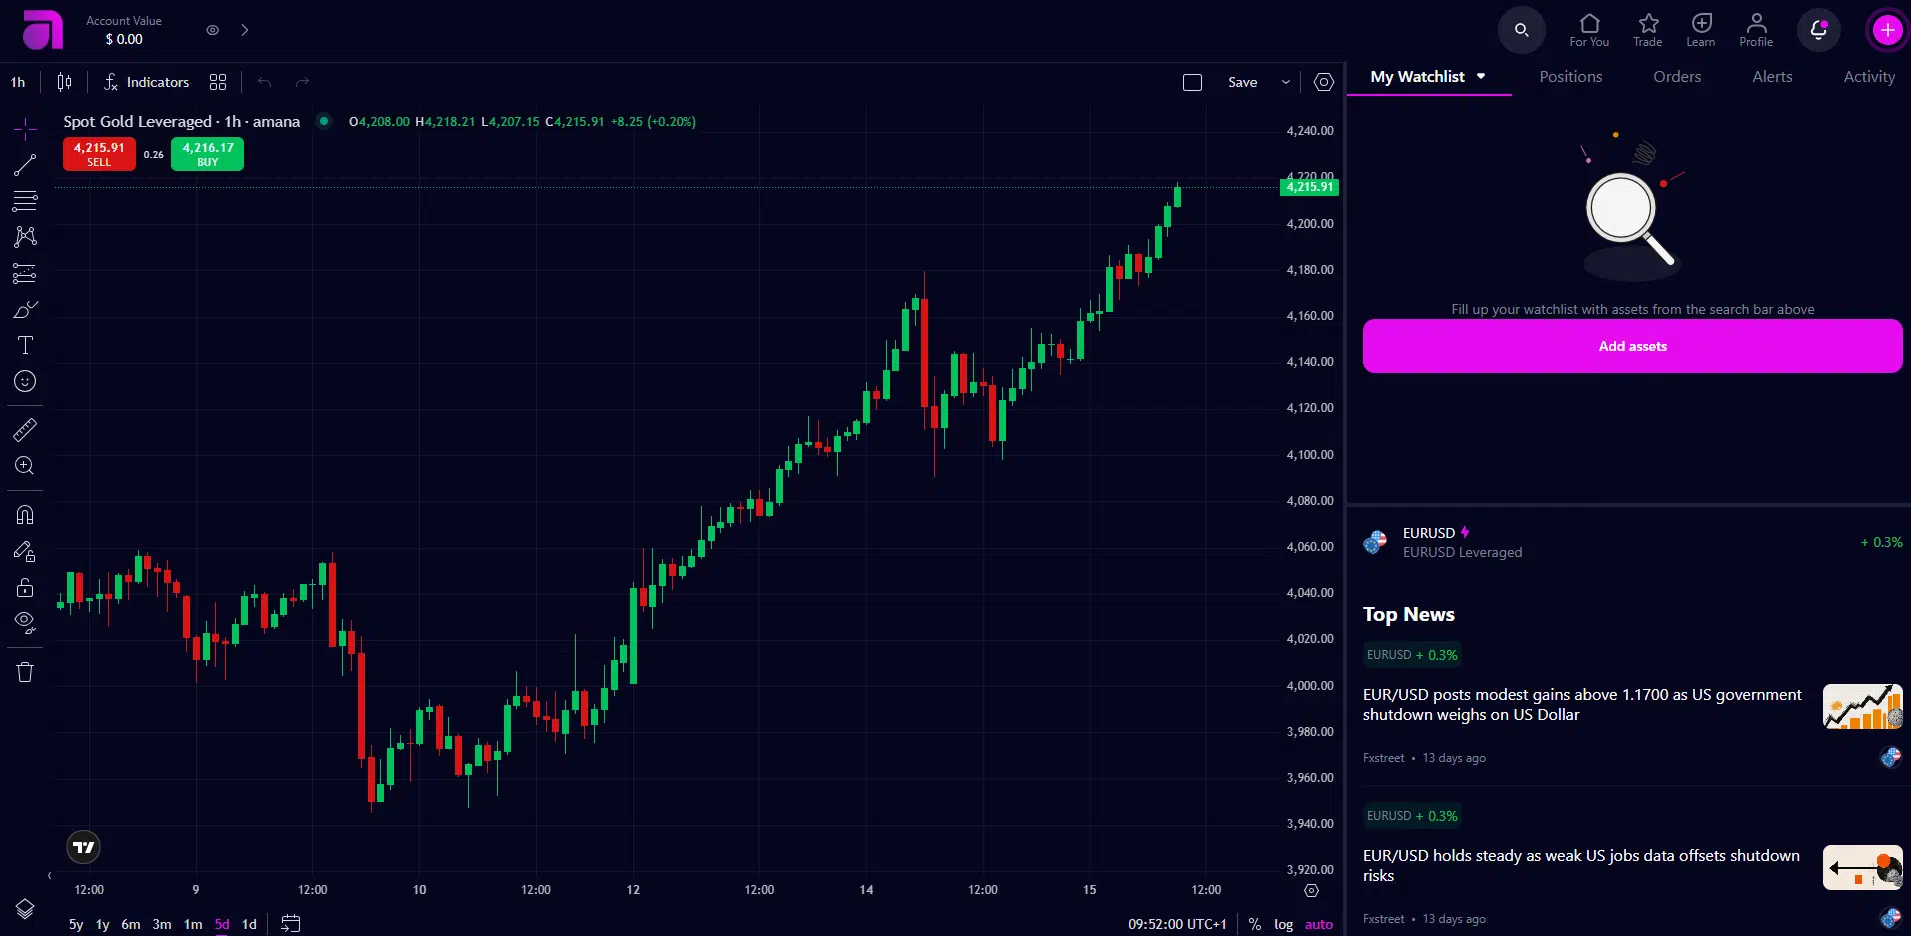Open the ruler measure tool
1911x936 pixels.
[x=25, y=430]
